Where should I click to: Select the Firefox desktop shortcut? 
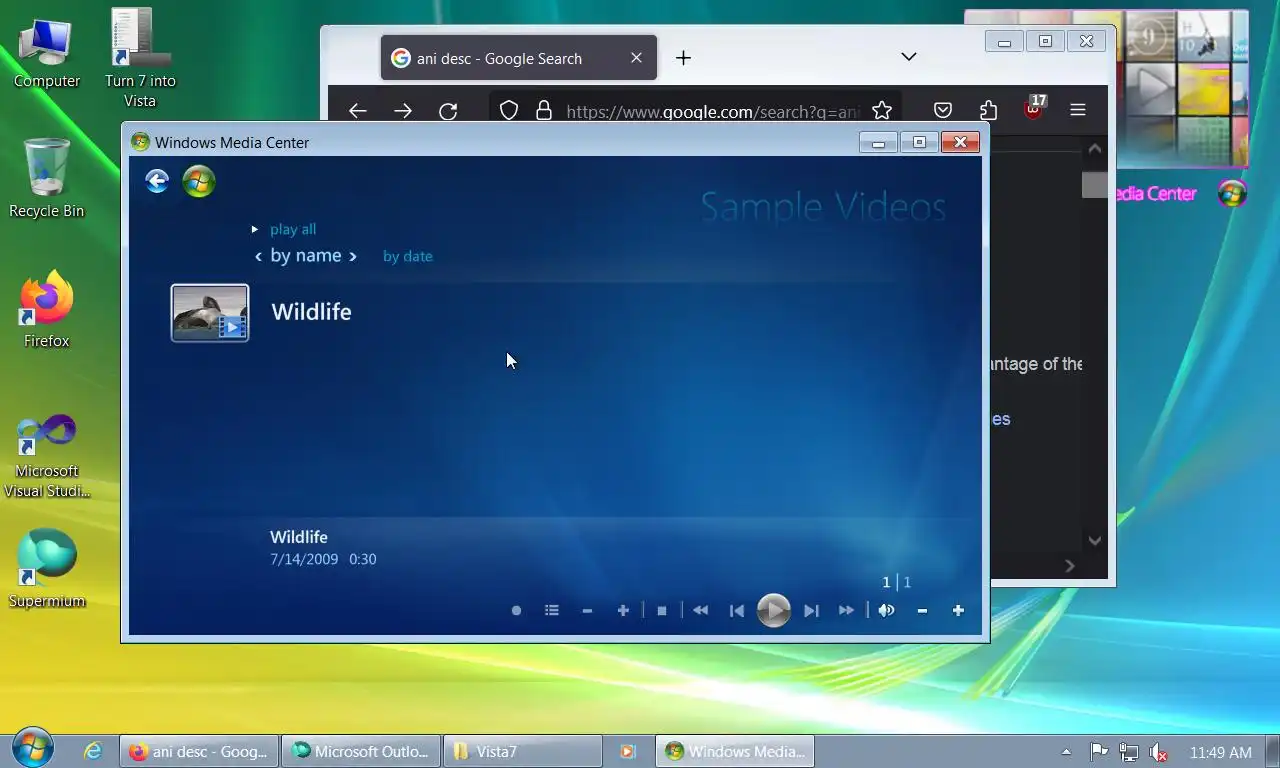(x=47, y=310)
